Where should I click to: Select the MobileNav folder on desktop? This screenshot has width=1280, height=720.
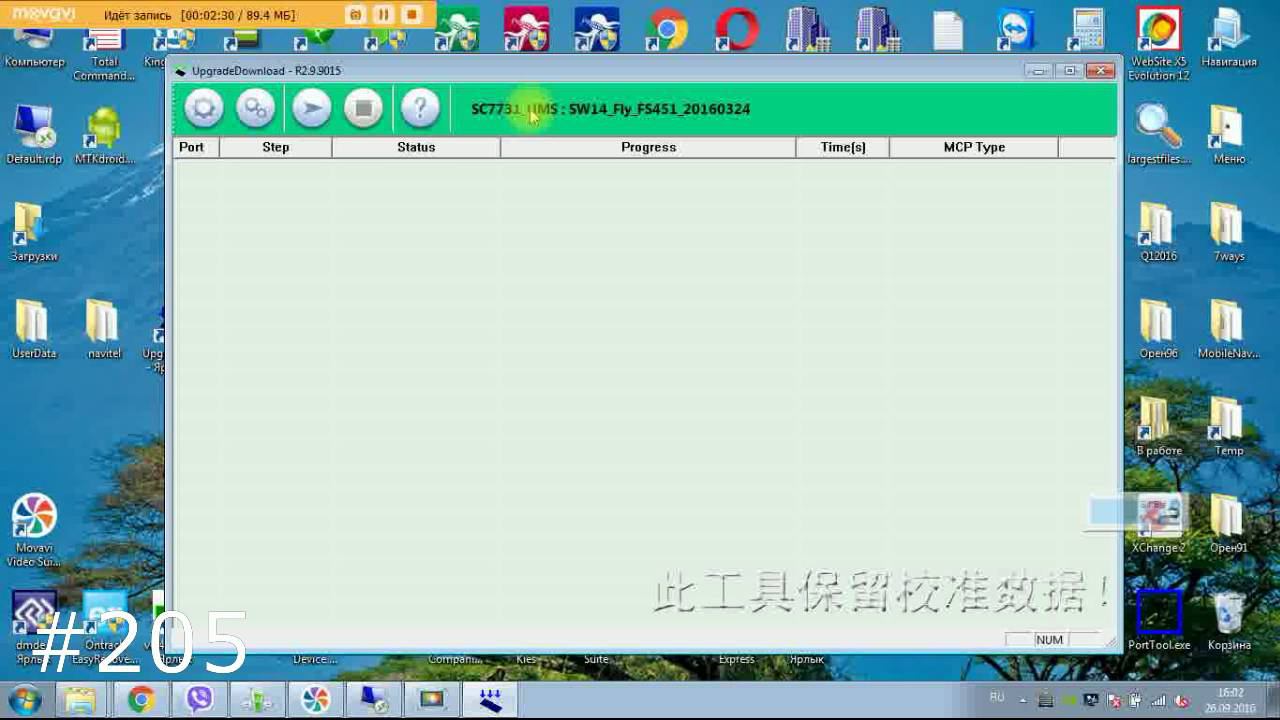click(x=1229, y=329)
